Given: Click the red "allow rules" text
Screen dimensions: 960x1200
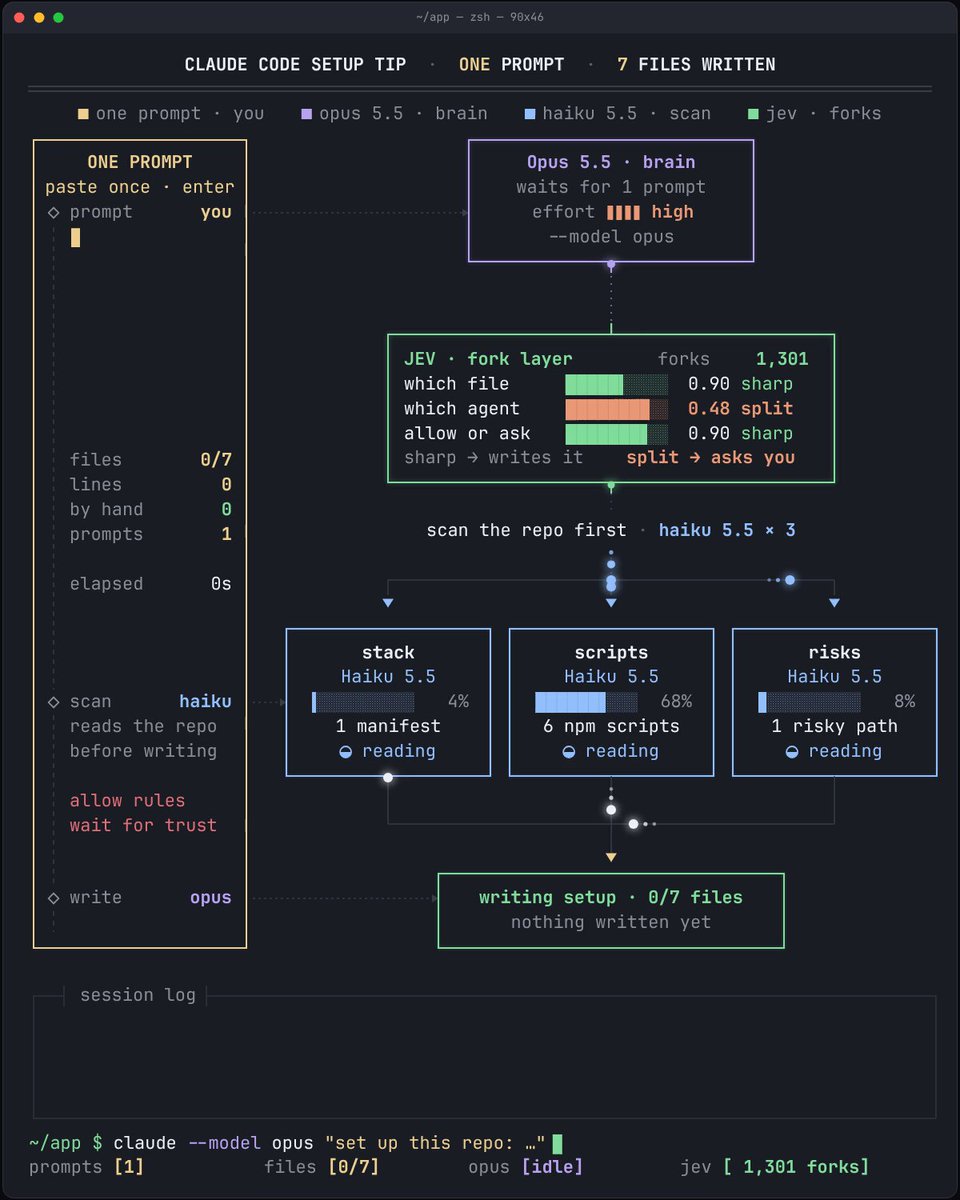Looking at the screenshot, I should point(127,801).
